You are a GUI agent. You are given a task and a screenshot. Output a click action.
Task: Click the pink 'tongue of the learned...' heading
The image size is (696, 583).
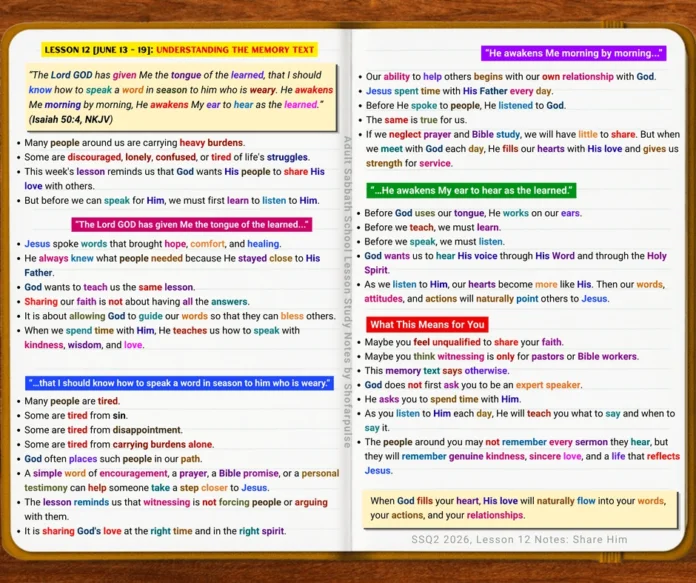pos(192,225)
